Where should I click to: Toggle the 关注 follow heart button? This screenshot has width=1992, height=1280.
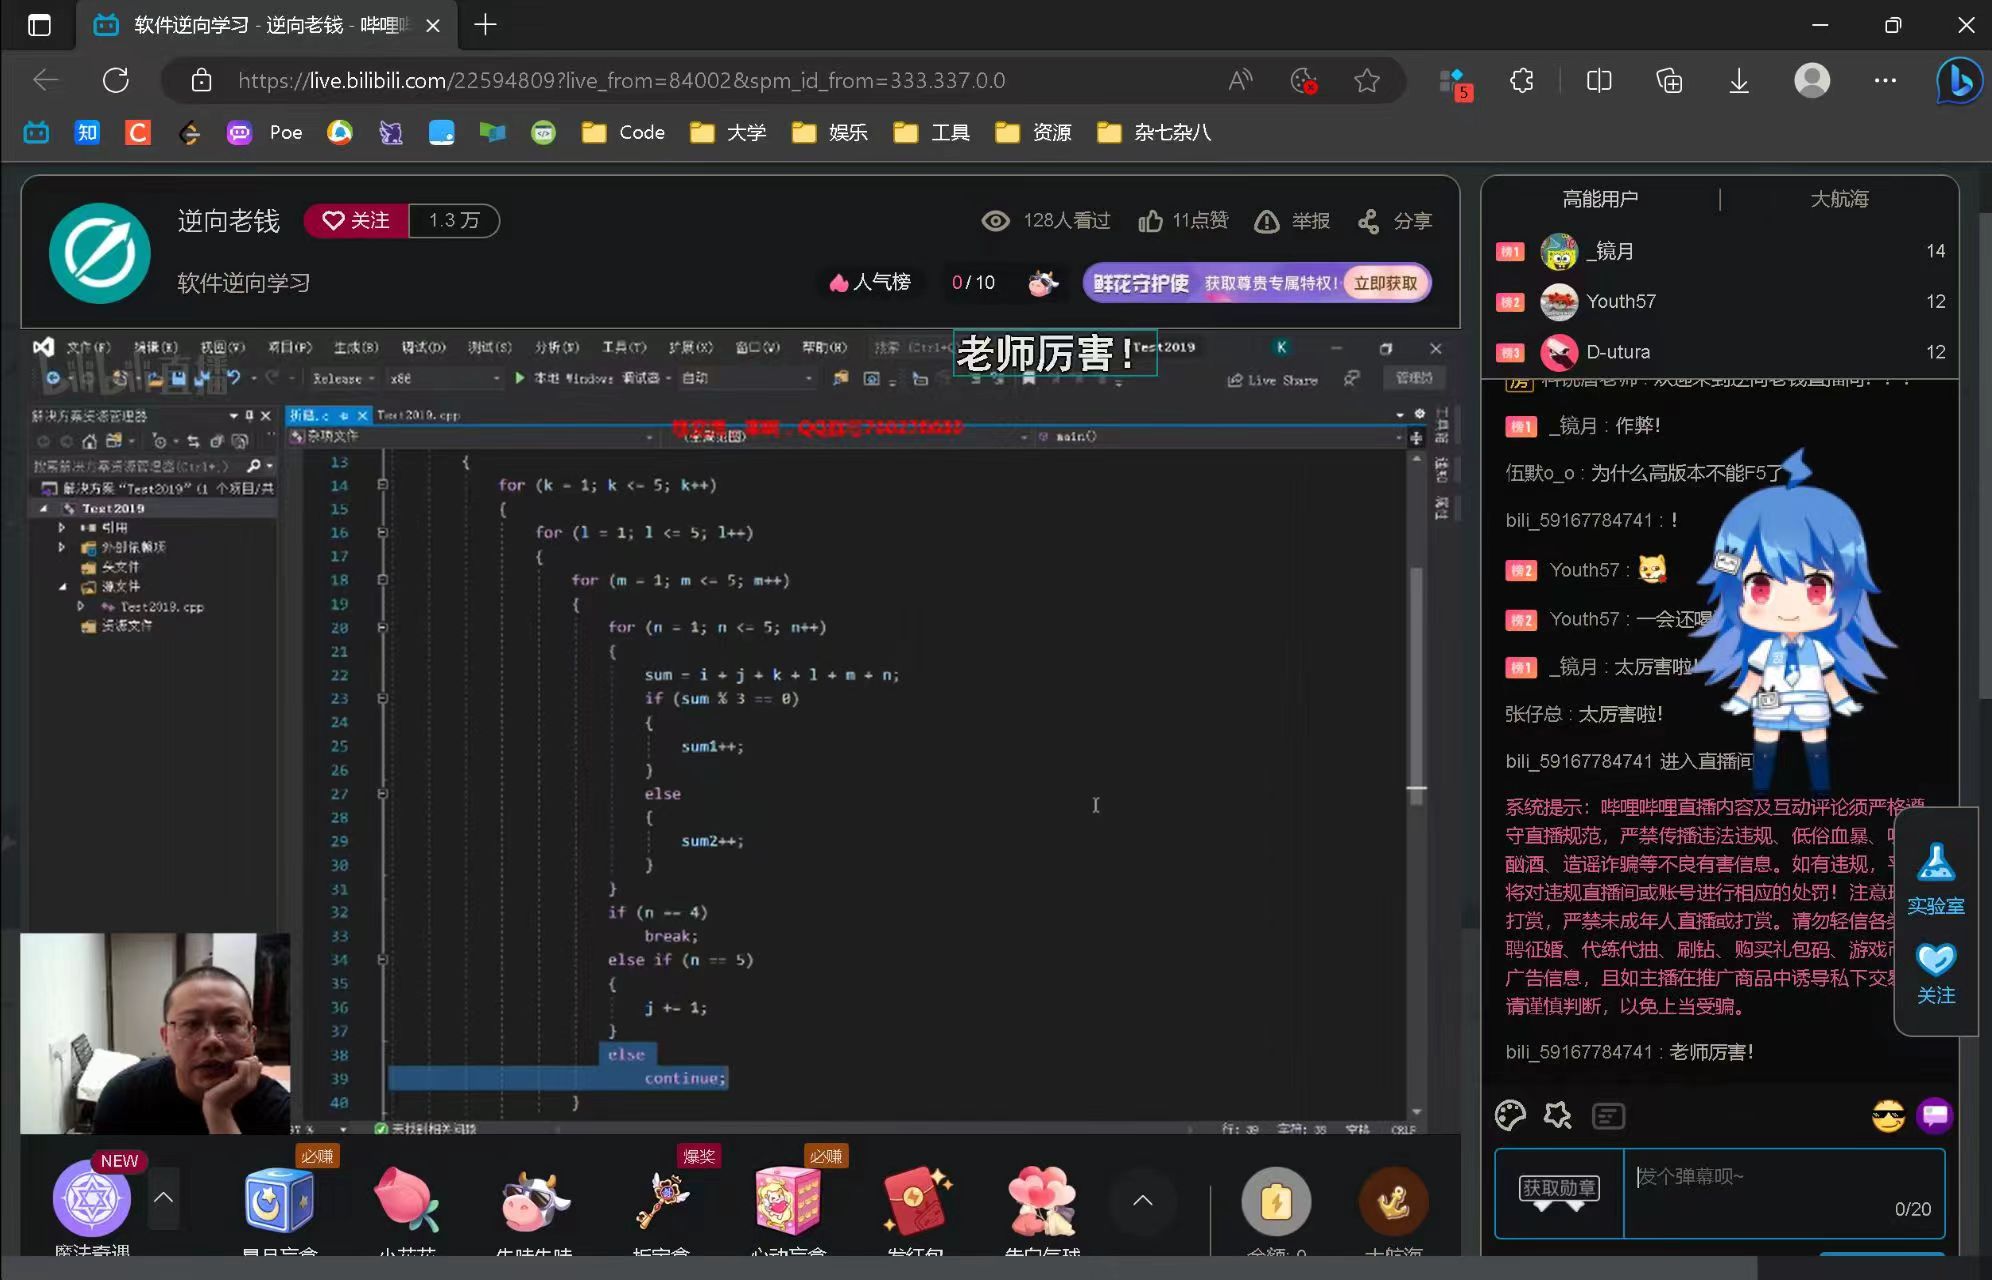point(356,220)
